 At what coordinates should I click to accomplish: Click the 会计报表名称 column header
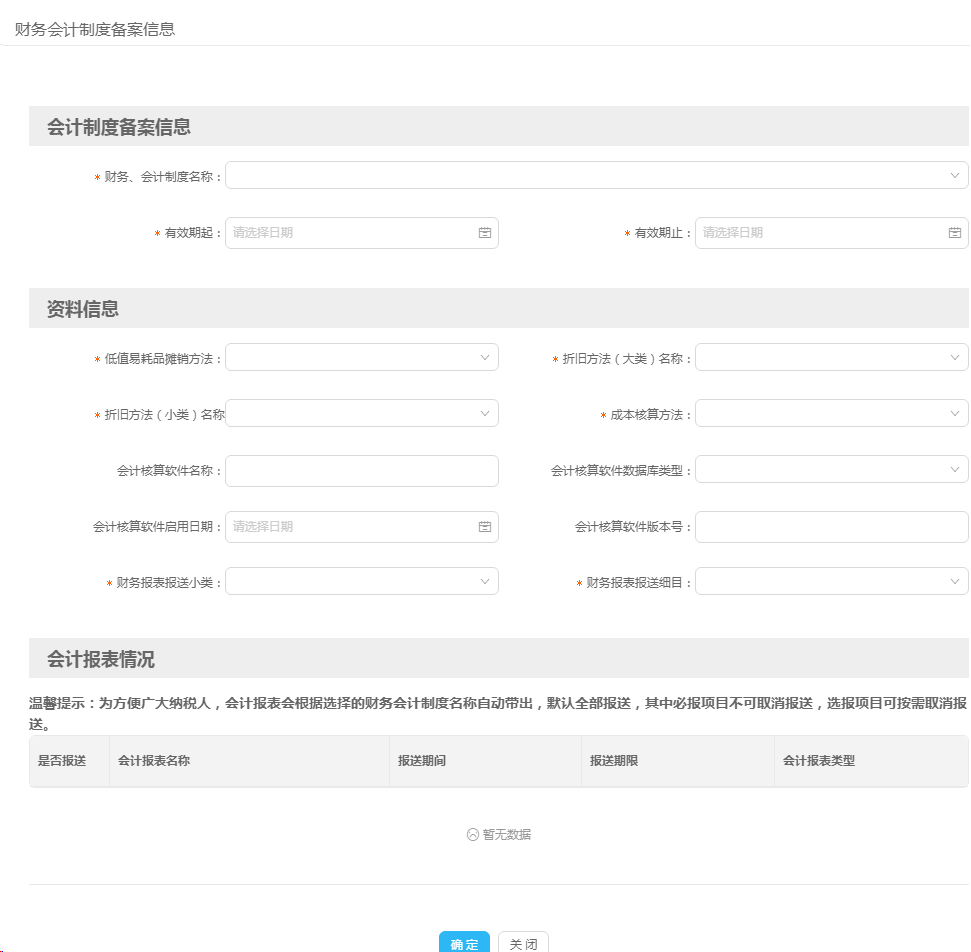[154, 761]
